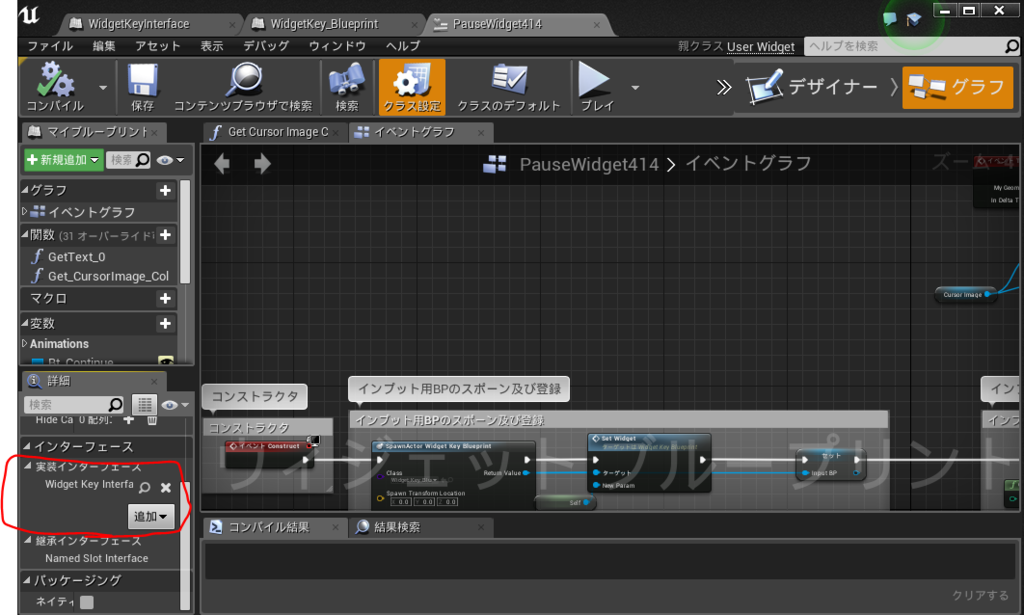This screenshot has height=615, width=1024.
Task: Add element to Hide Ca array
Action: [x=129, y=420]
